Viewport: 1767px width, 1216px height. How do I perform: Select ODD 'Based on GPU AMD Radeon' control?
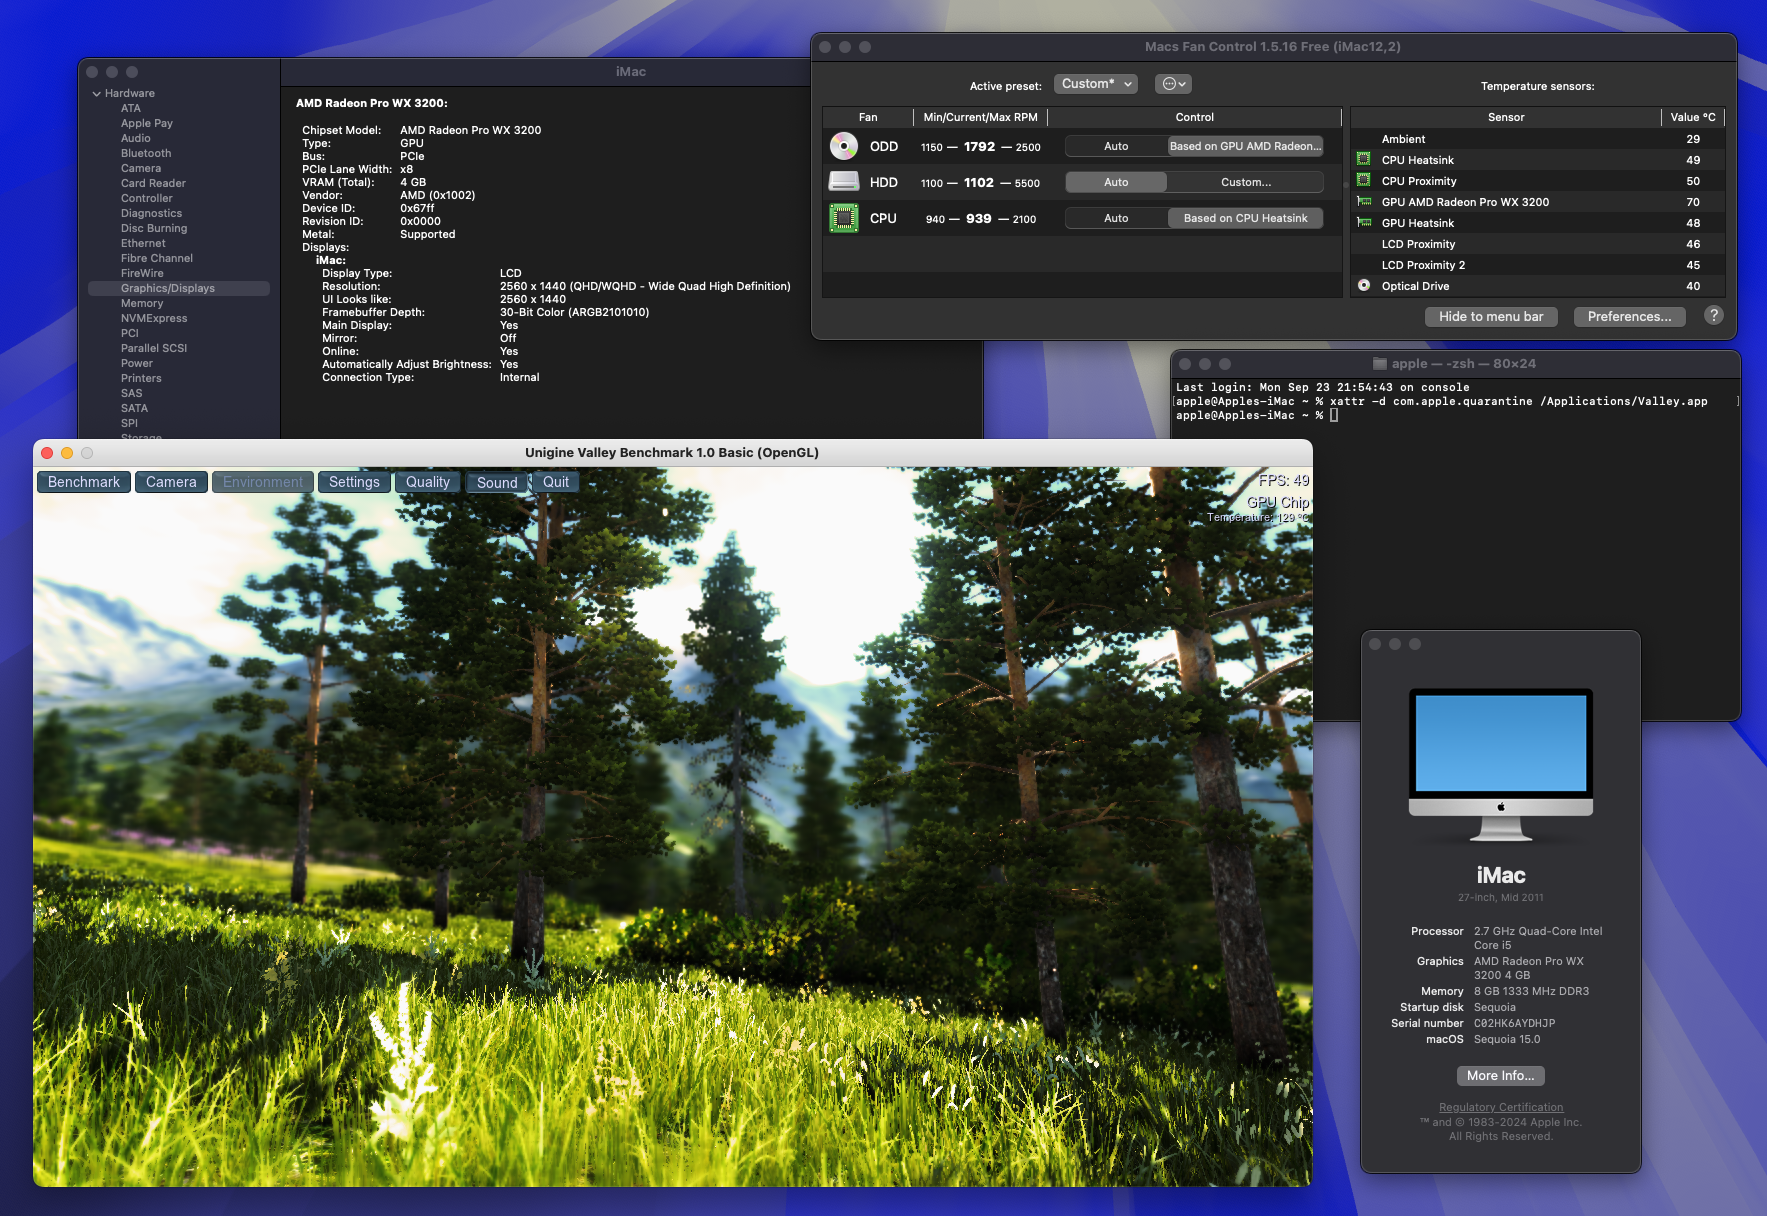tap(1245, 146)
